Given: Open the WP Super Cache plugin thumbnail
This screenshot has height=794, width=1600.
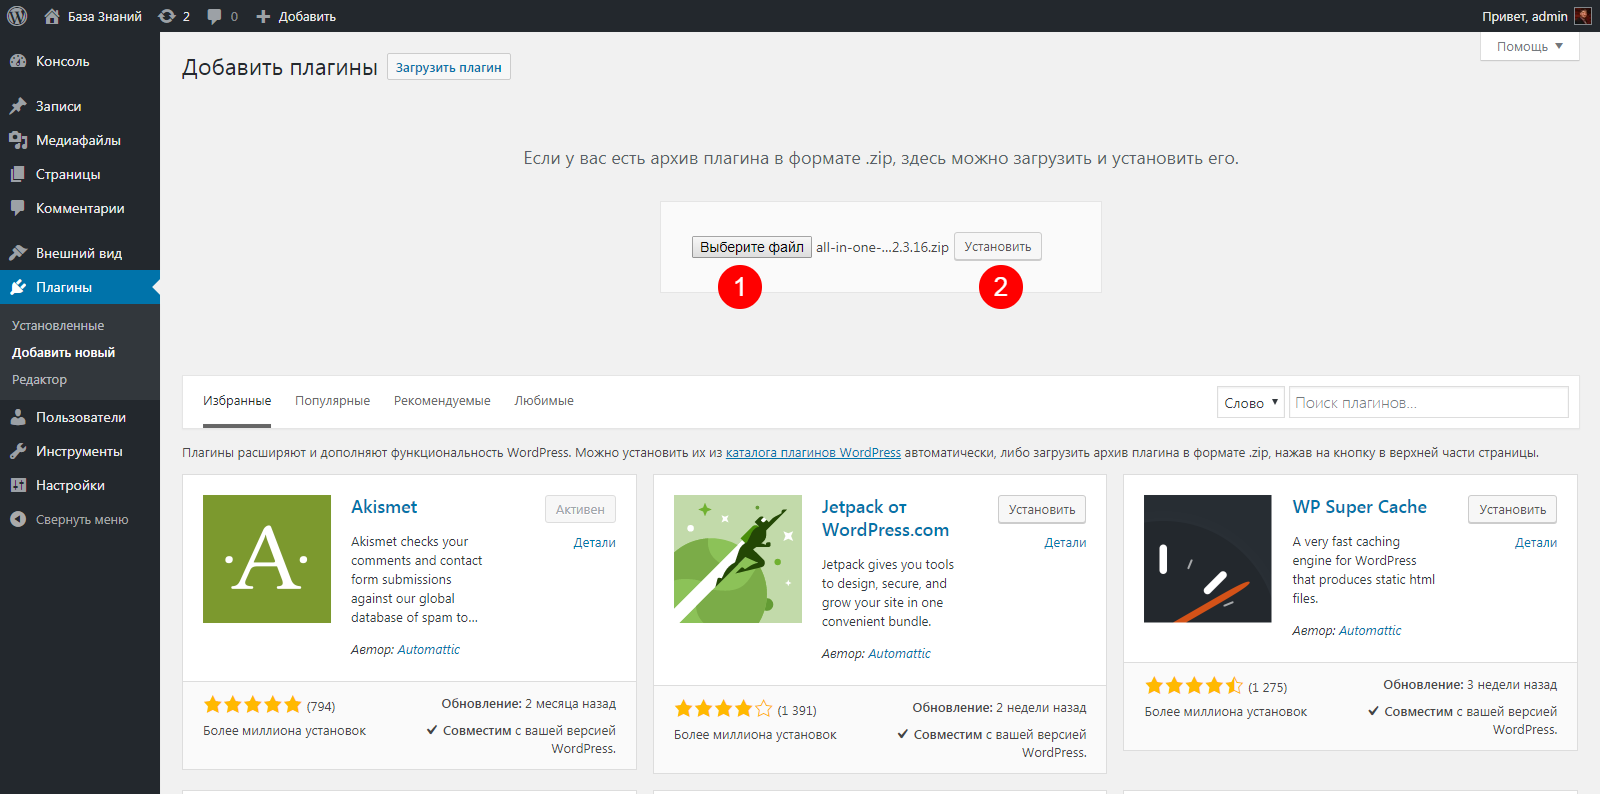Looking at the screenshot, I should click(1208, 559).
